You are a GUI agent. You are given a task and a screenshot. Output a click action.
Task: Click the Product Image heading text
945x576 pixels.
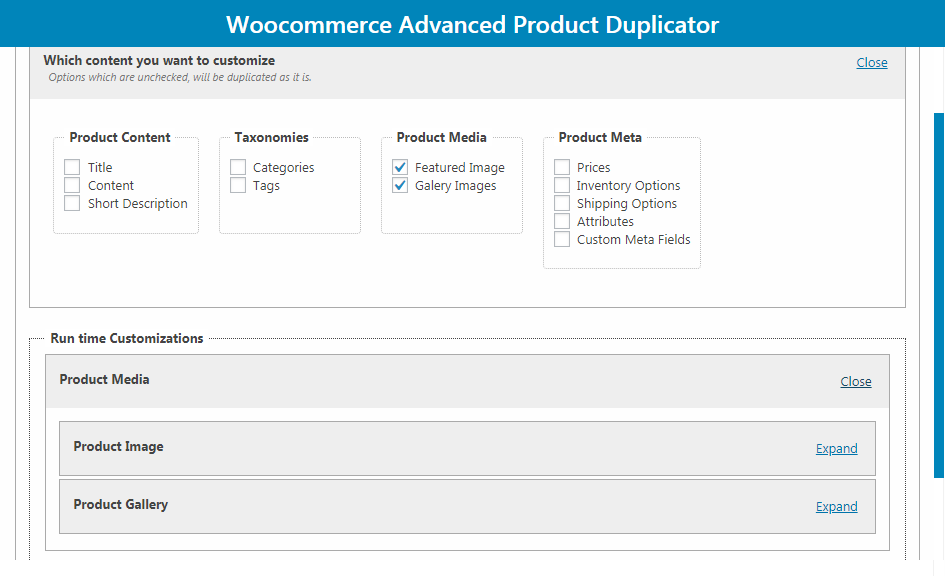pos(119,446)
